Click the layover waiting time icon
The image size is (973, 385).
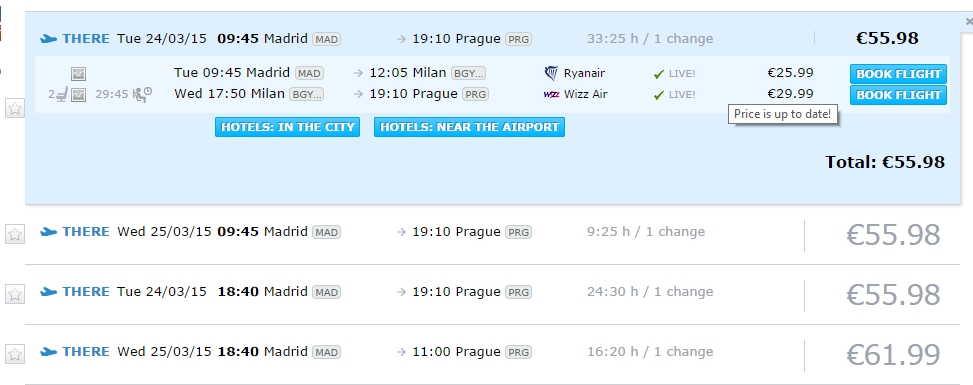point(142,94)
